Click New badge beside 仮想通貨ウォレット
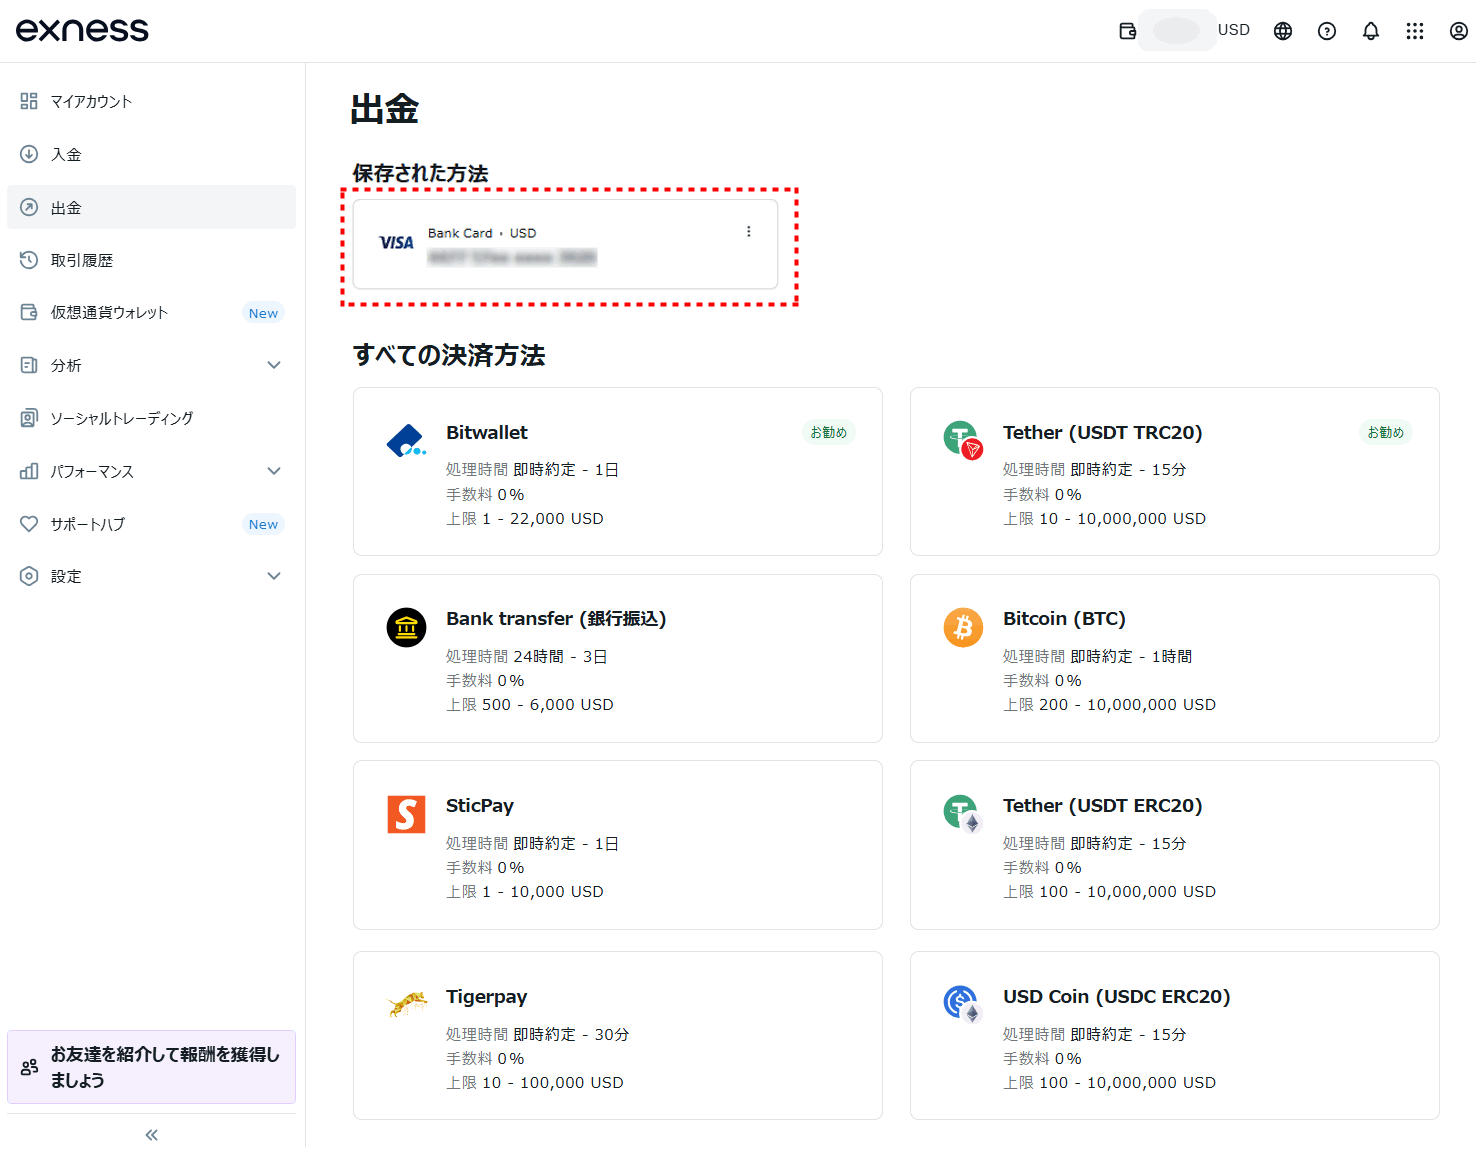Screen dimensions: 1476x1153 pos(263,313)
